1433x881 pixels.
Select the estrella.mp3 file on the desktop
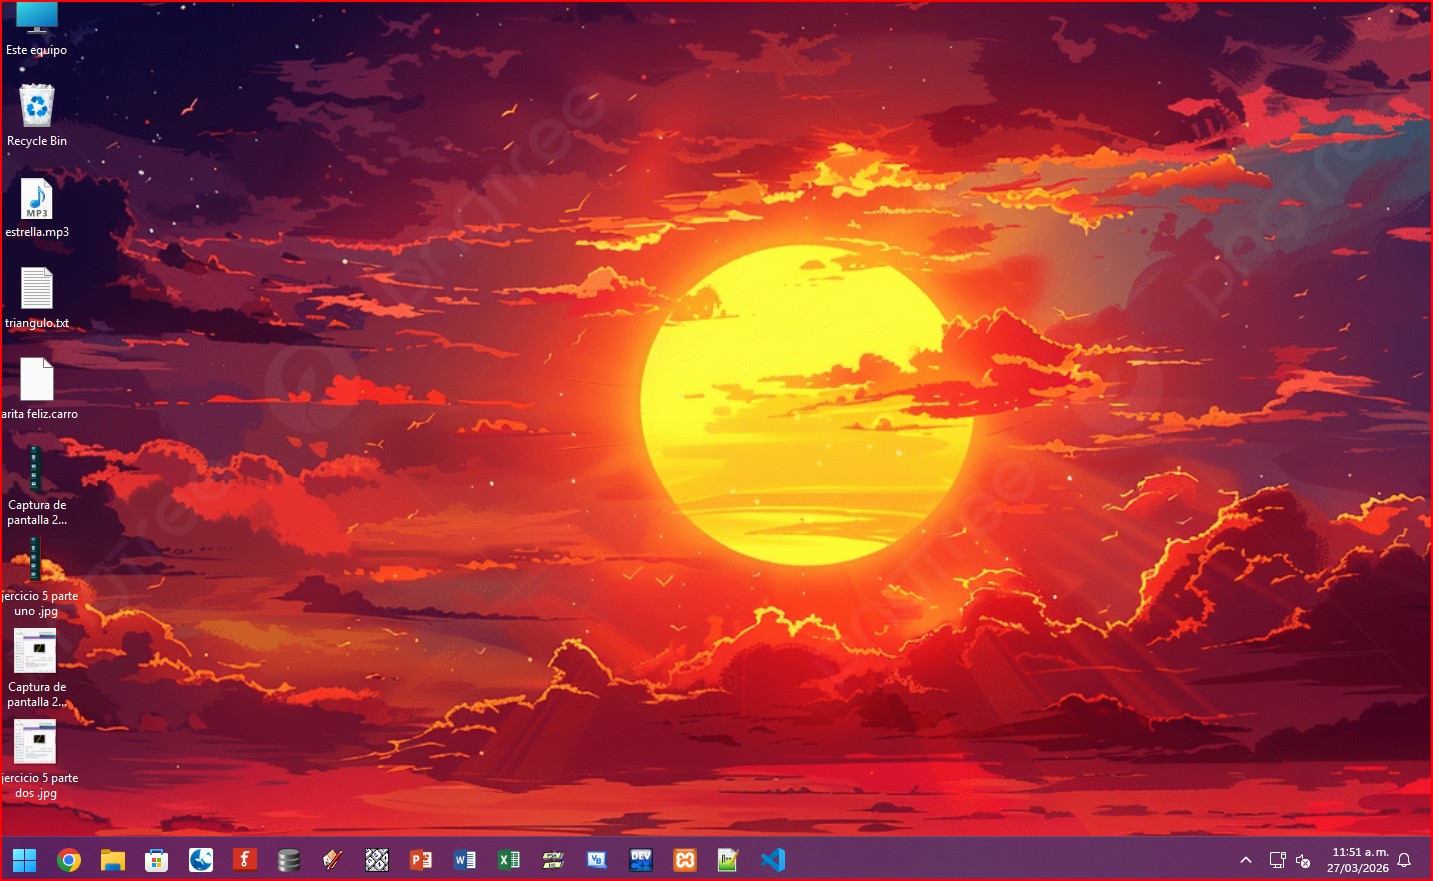click(x=37, y=199)
